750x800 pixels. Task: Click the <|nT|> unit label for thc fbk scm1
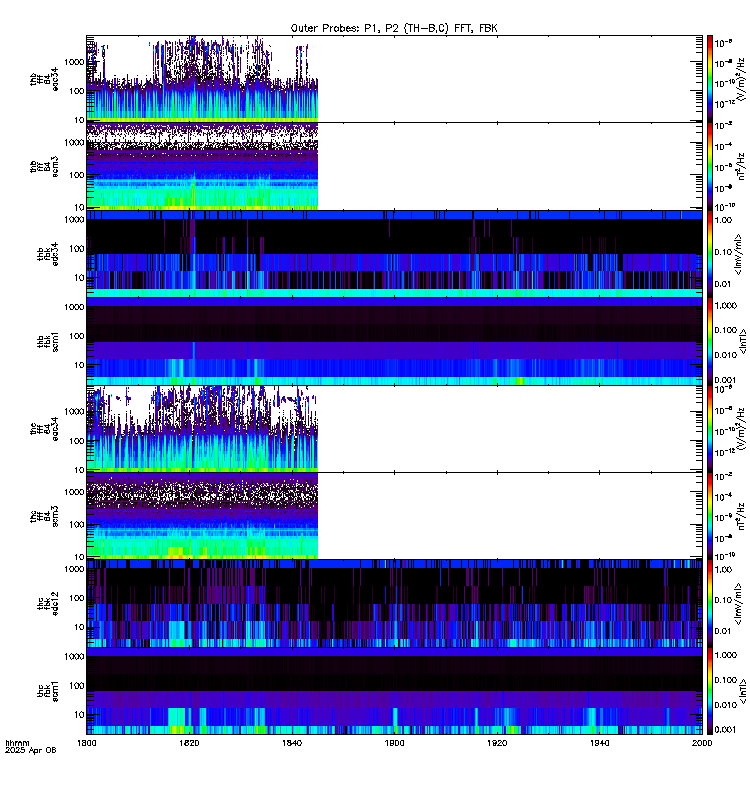tap(743, 691)
